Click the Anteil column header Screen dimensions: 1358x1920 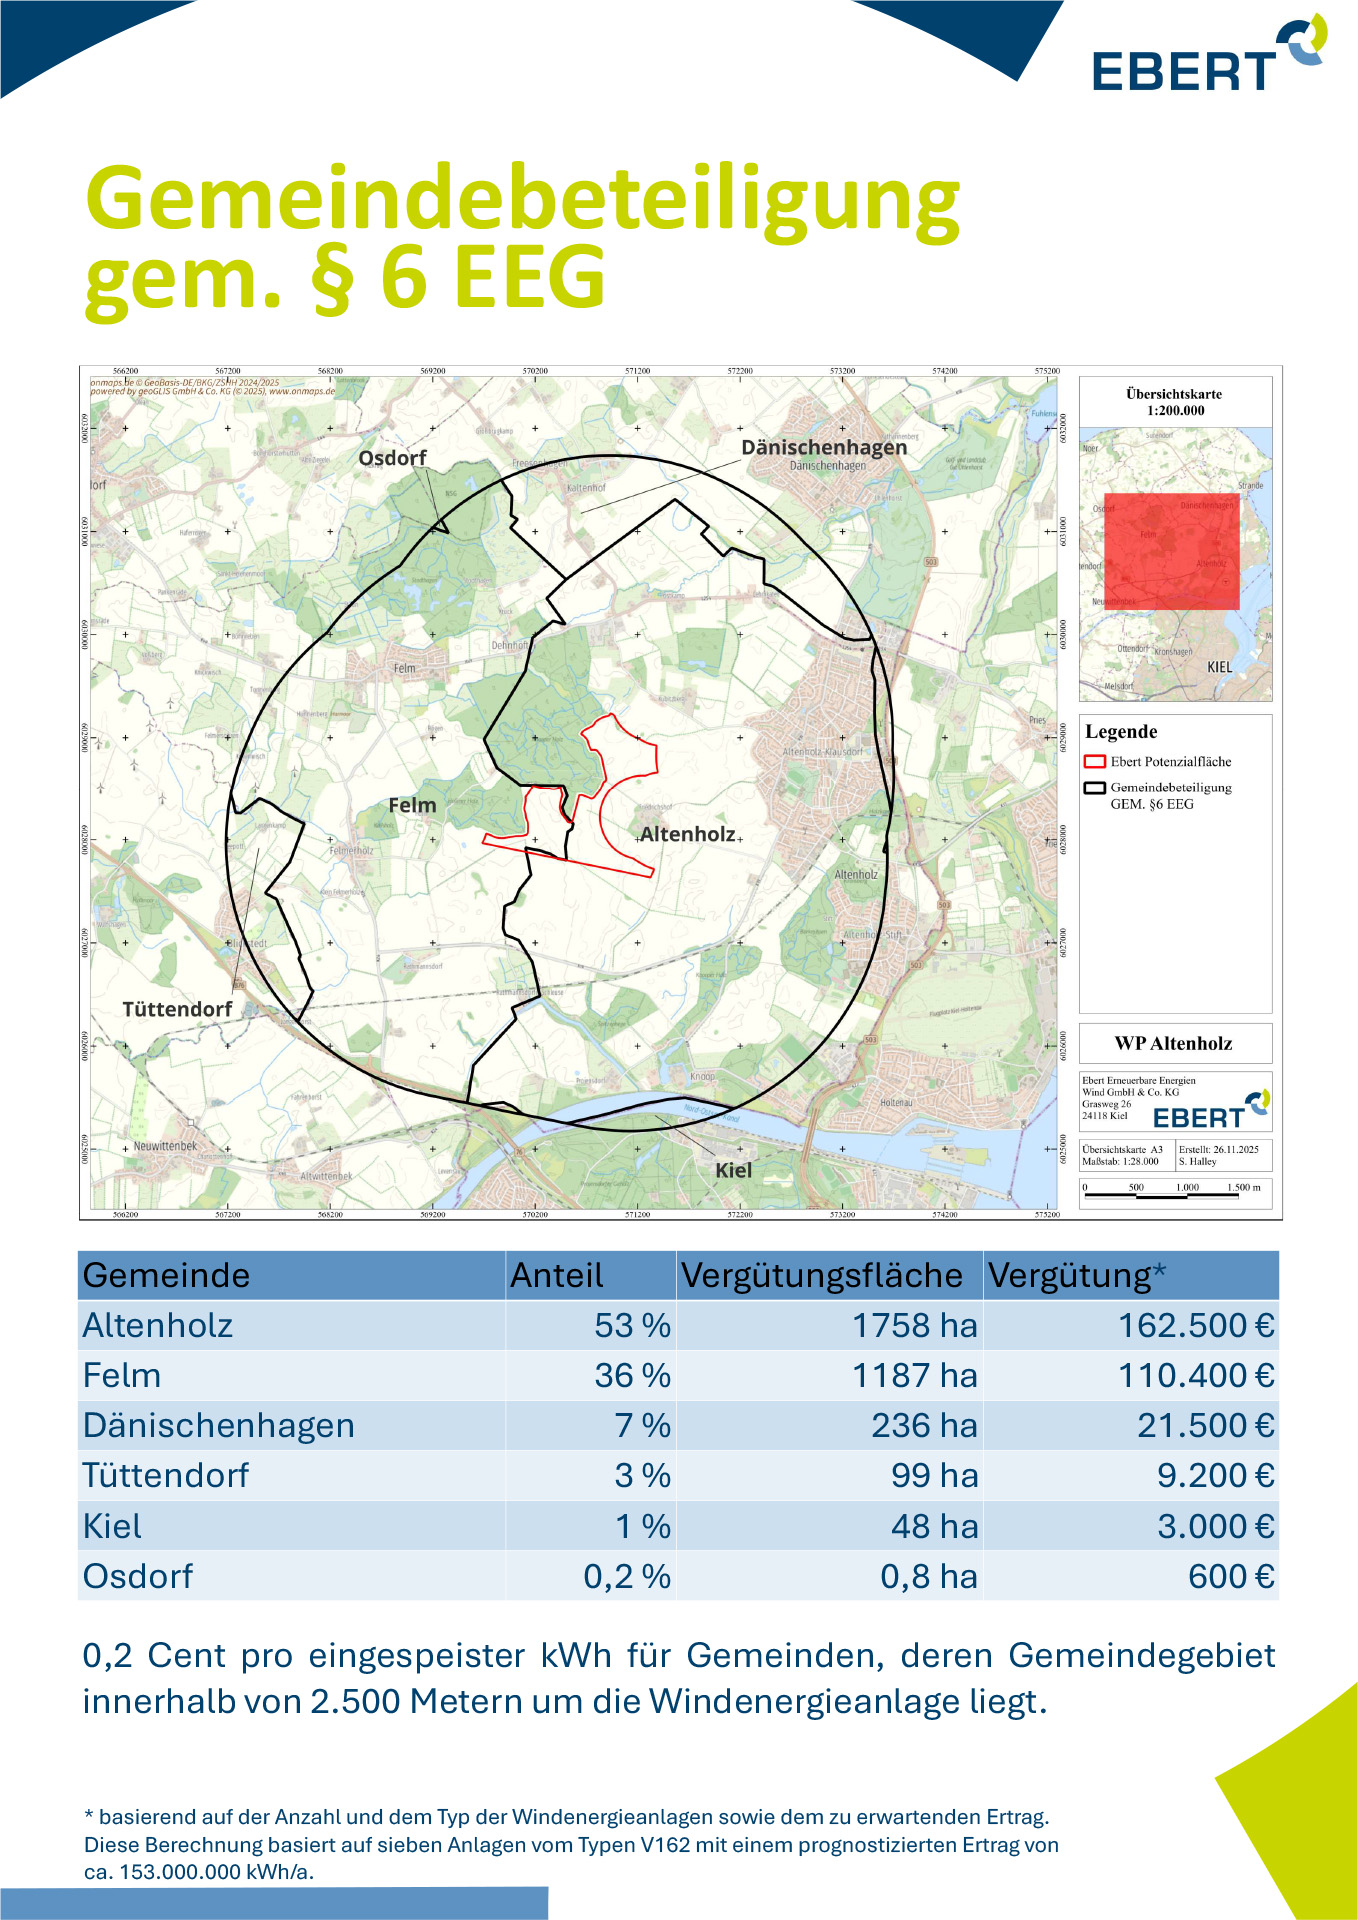click(x=556, y=1275)
